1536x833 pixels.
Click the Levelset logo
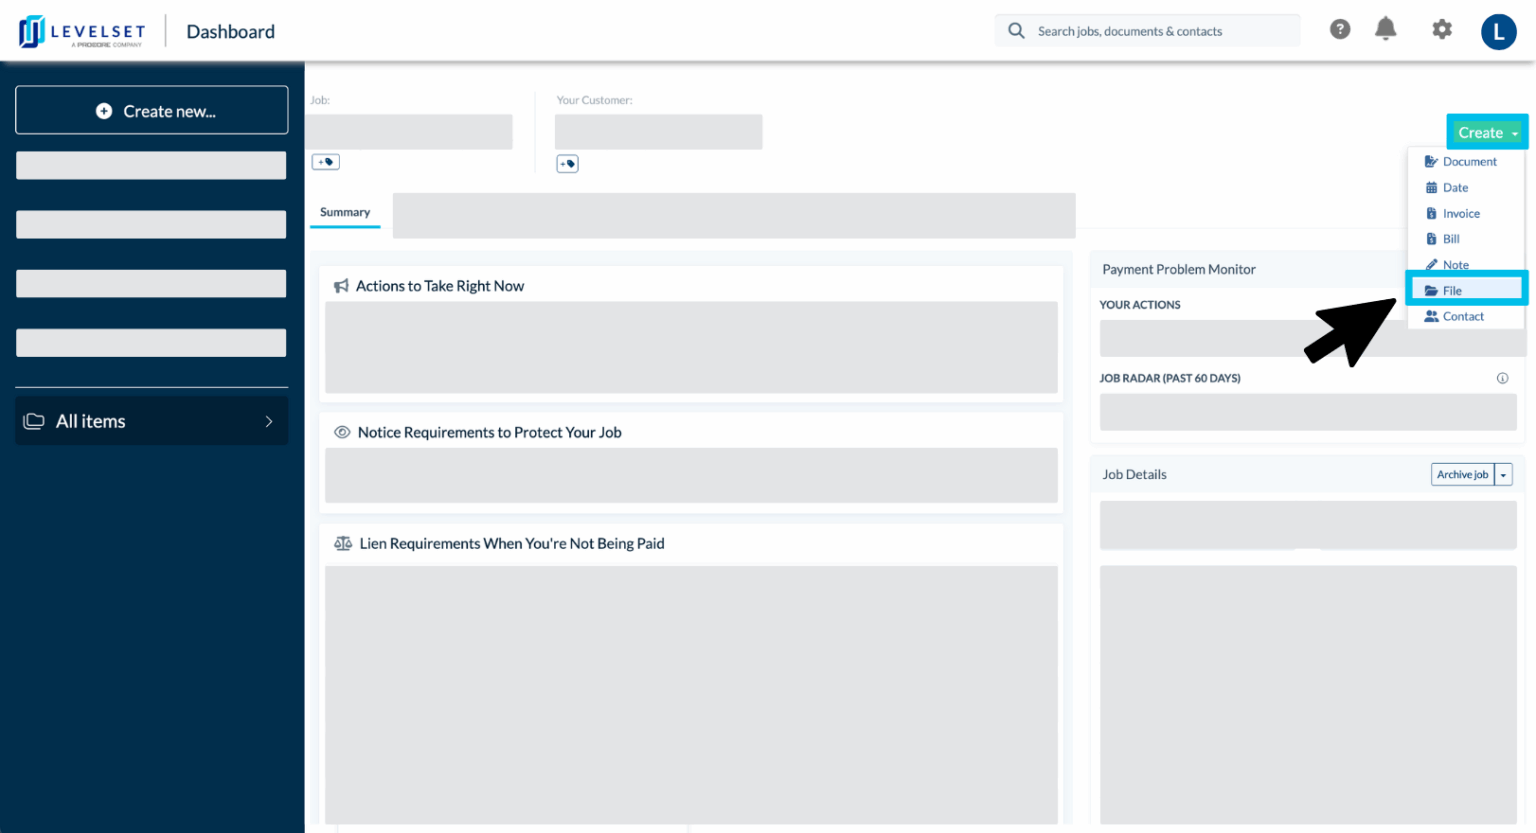82,32
